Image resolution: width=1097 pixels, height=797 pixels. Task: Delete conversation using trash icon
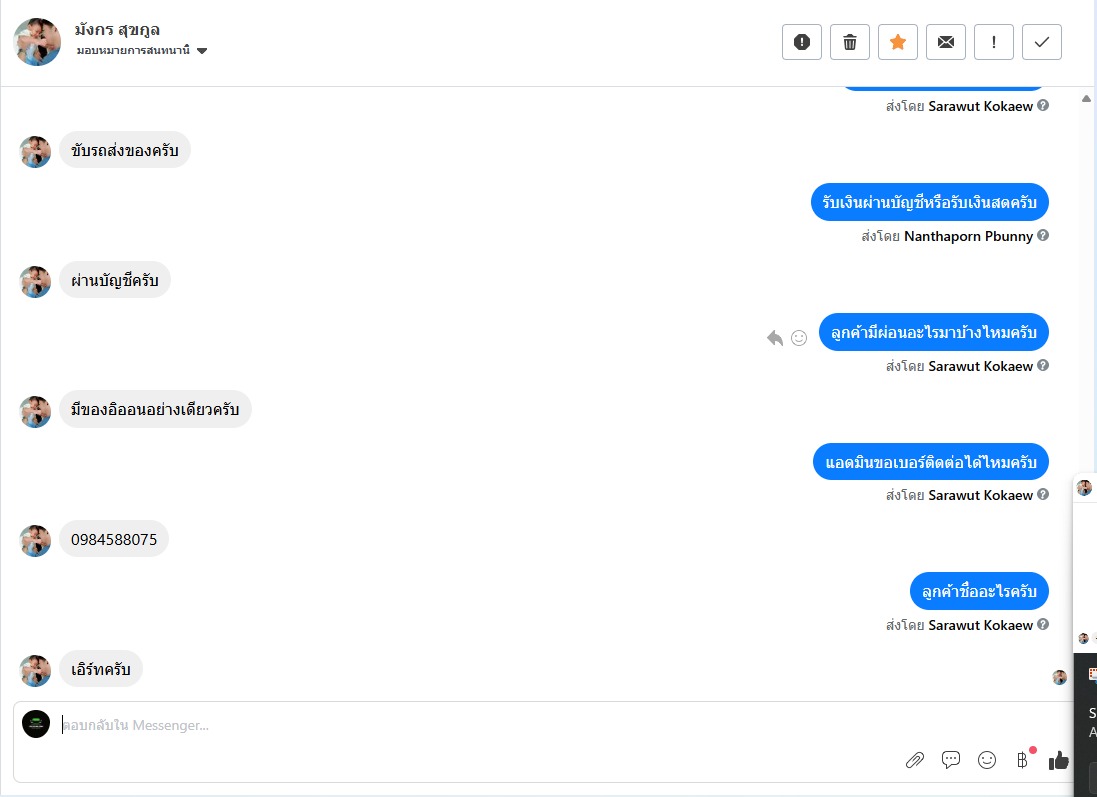tap(850, 42)
